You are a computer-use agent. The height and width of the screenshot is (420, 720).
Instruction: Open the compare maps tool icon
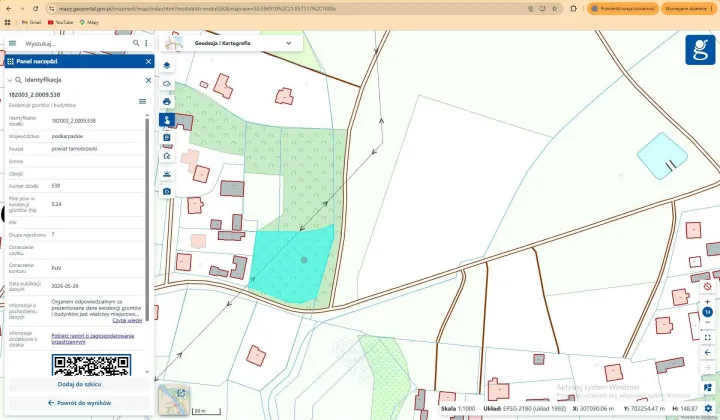pyautogui.click(x=707, y=388)
